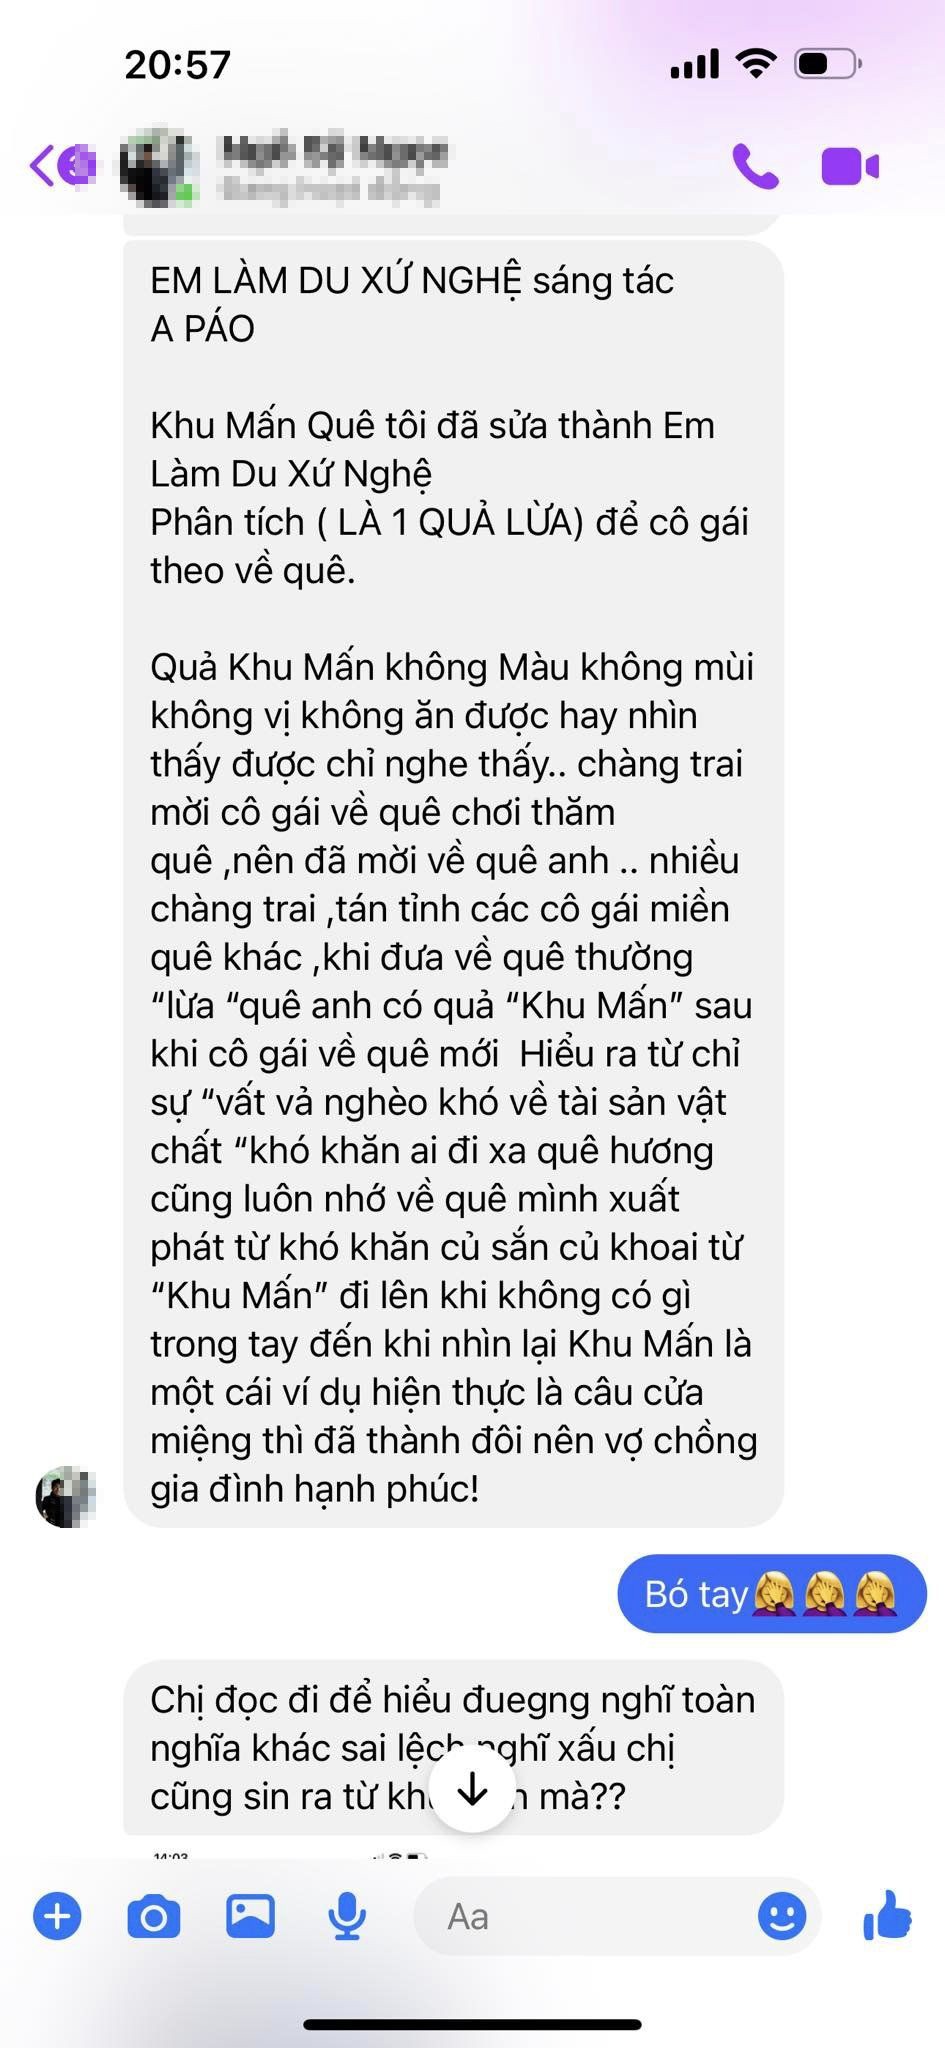945x2048 pixels.
Task: Tap the "EM LÀM DU XỨ NGHỆ" message
Action: click(x=453, y=883)
